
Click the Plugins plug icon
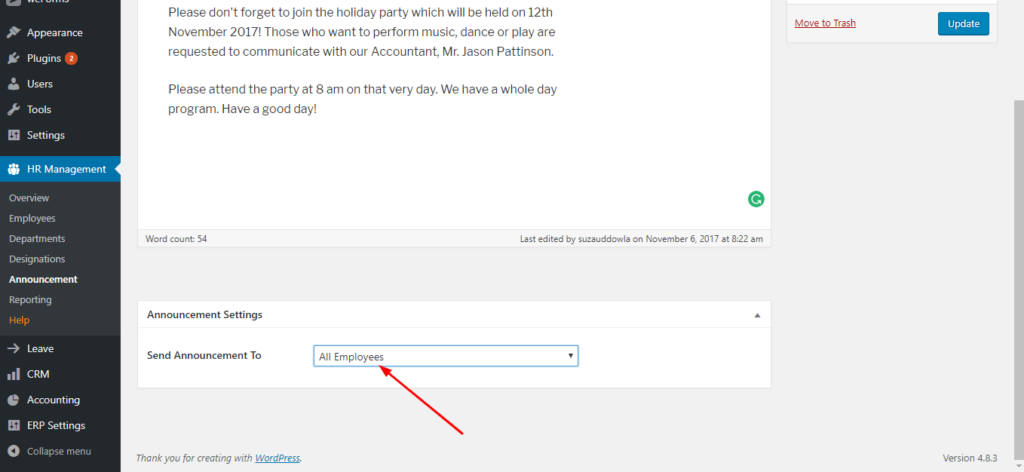click(14, 59)
